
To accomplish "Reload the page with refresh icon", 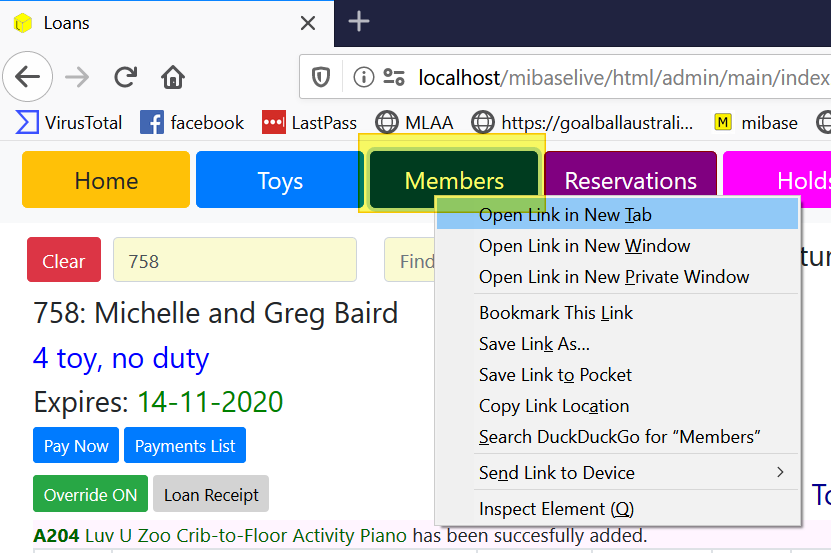I will (125, 77).
